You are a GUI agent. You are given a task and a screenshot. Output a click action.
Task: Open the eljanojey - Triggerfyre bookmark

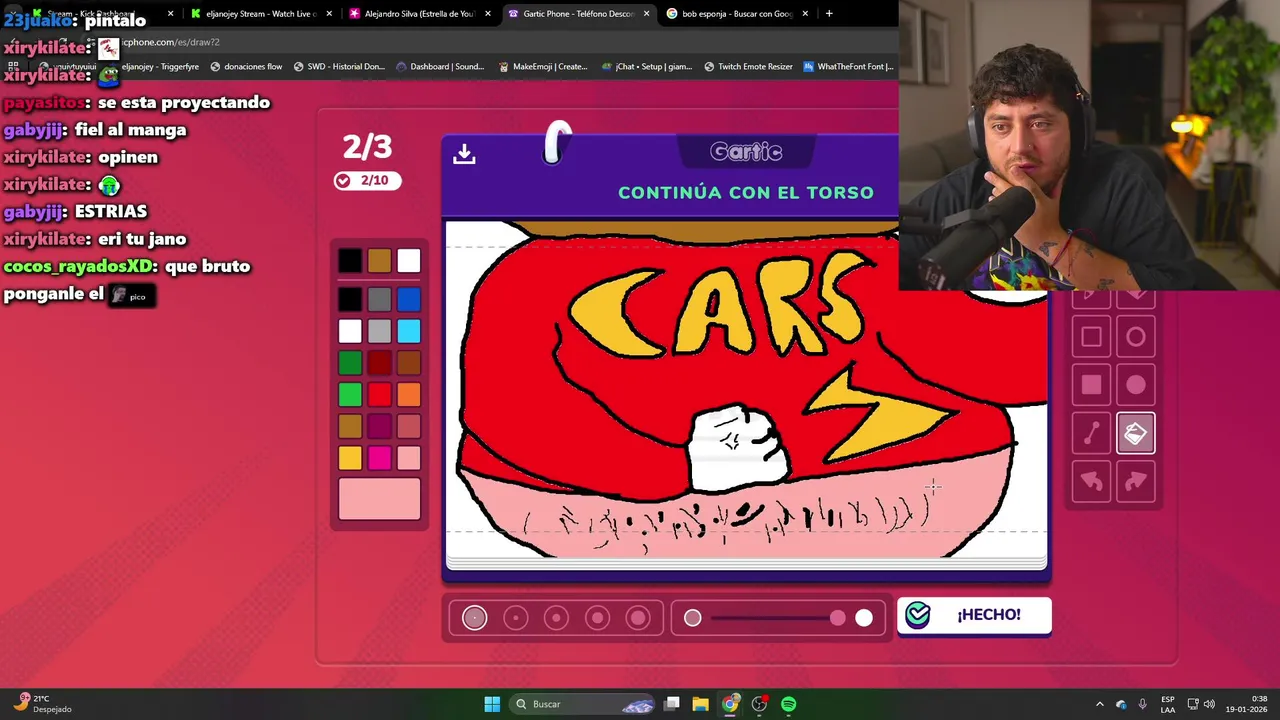point(152,67)
